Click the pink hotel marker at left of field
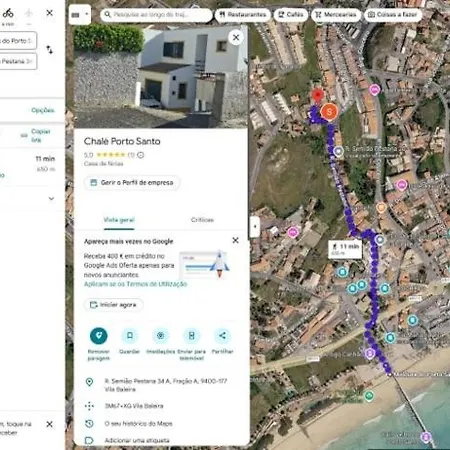The height and width of the screenshot is (450, 450). [293, 232]
